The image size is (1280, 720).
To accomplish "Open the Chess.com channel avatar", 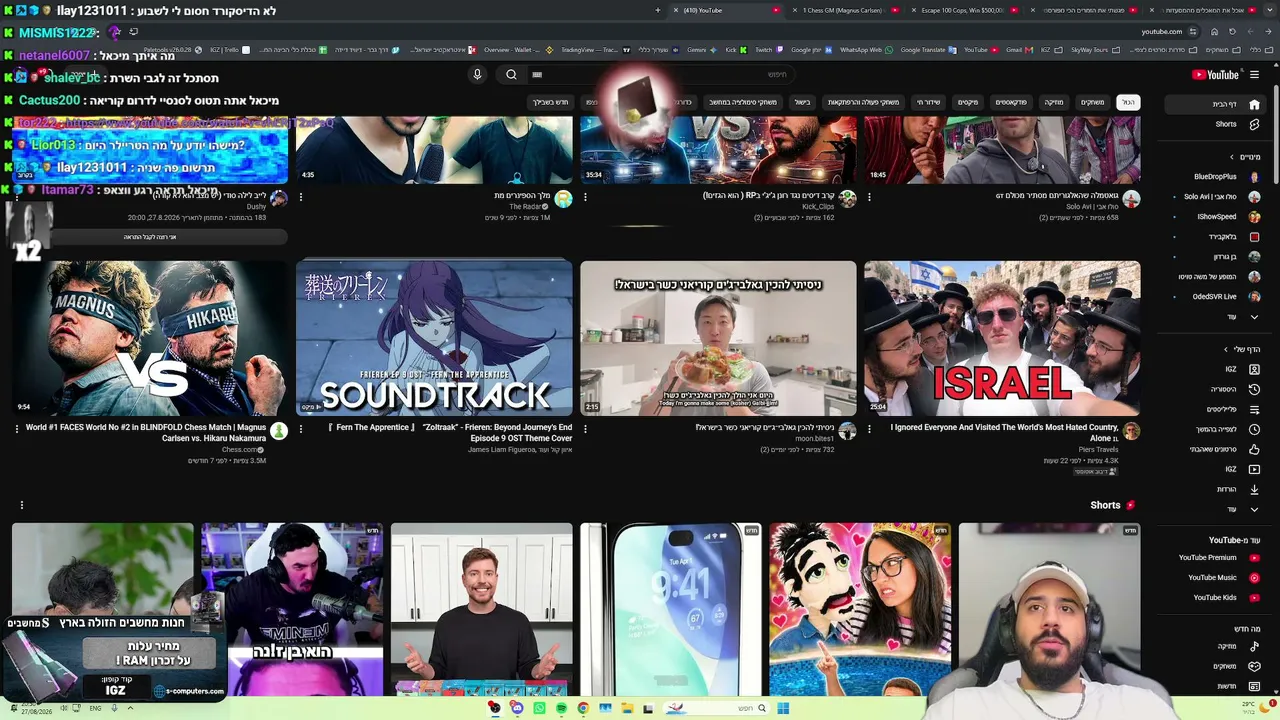I will click(x=279, y=431).
